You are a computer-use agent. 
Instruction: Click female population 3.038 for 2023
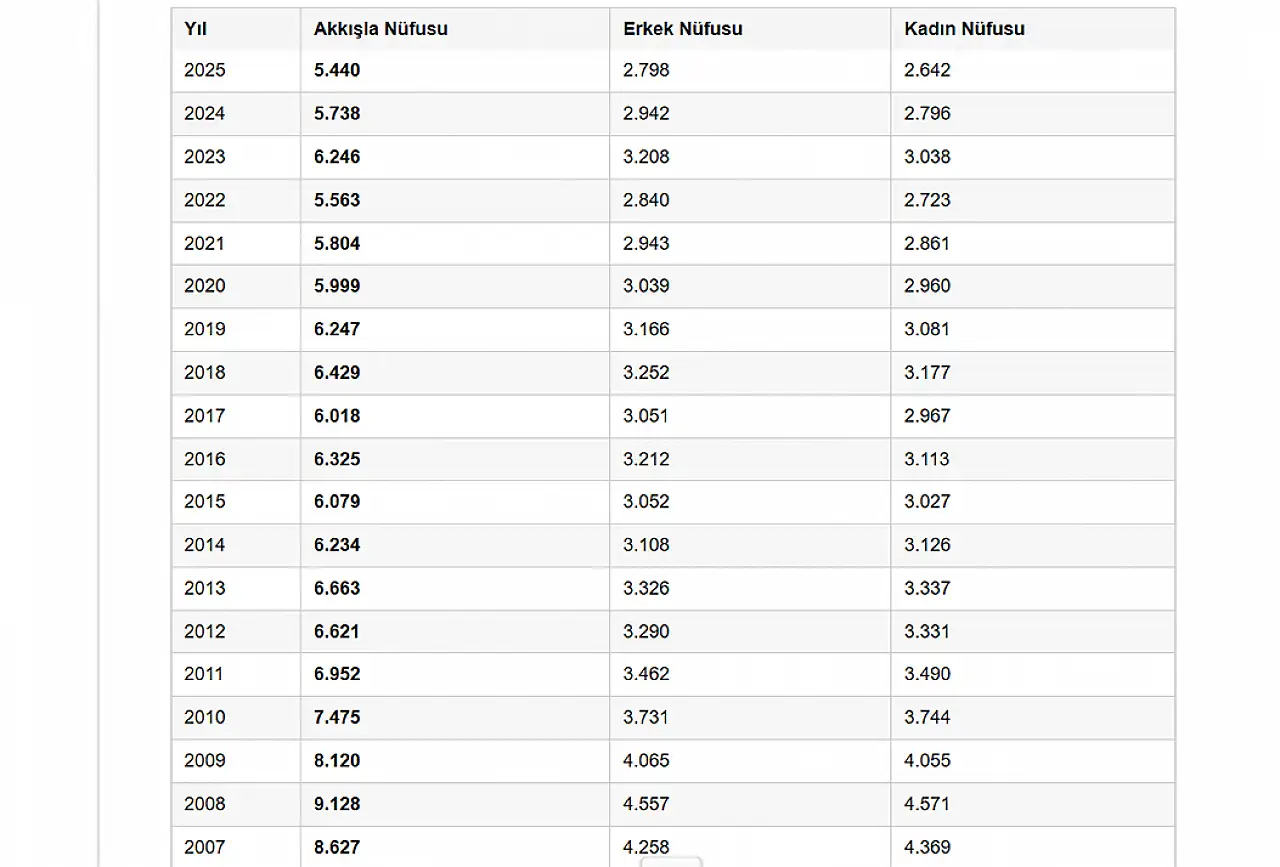(x=927, y=157)
